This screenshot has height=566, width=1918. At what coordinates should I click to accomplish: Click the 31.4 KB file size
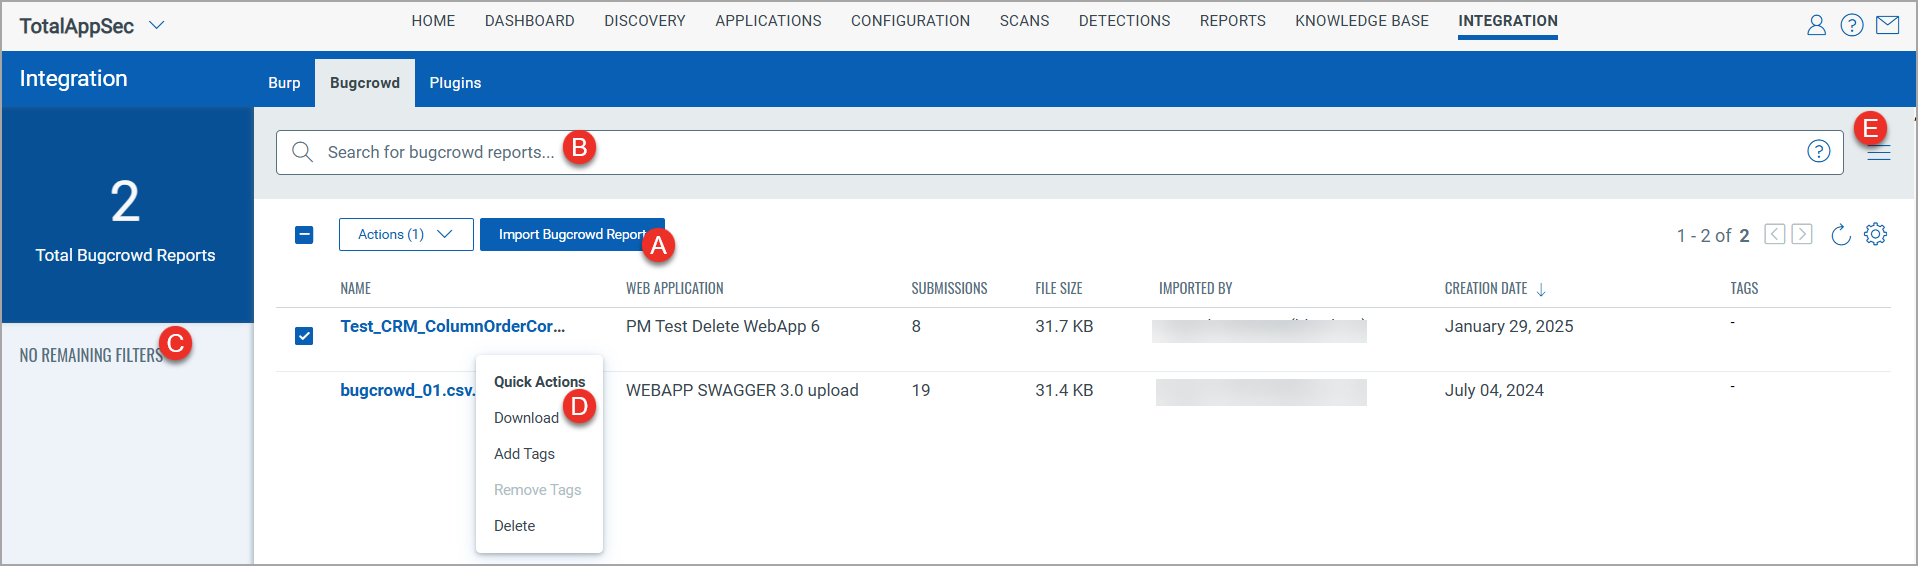click(1064, 390)
